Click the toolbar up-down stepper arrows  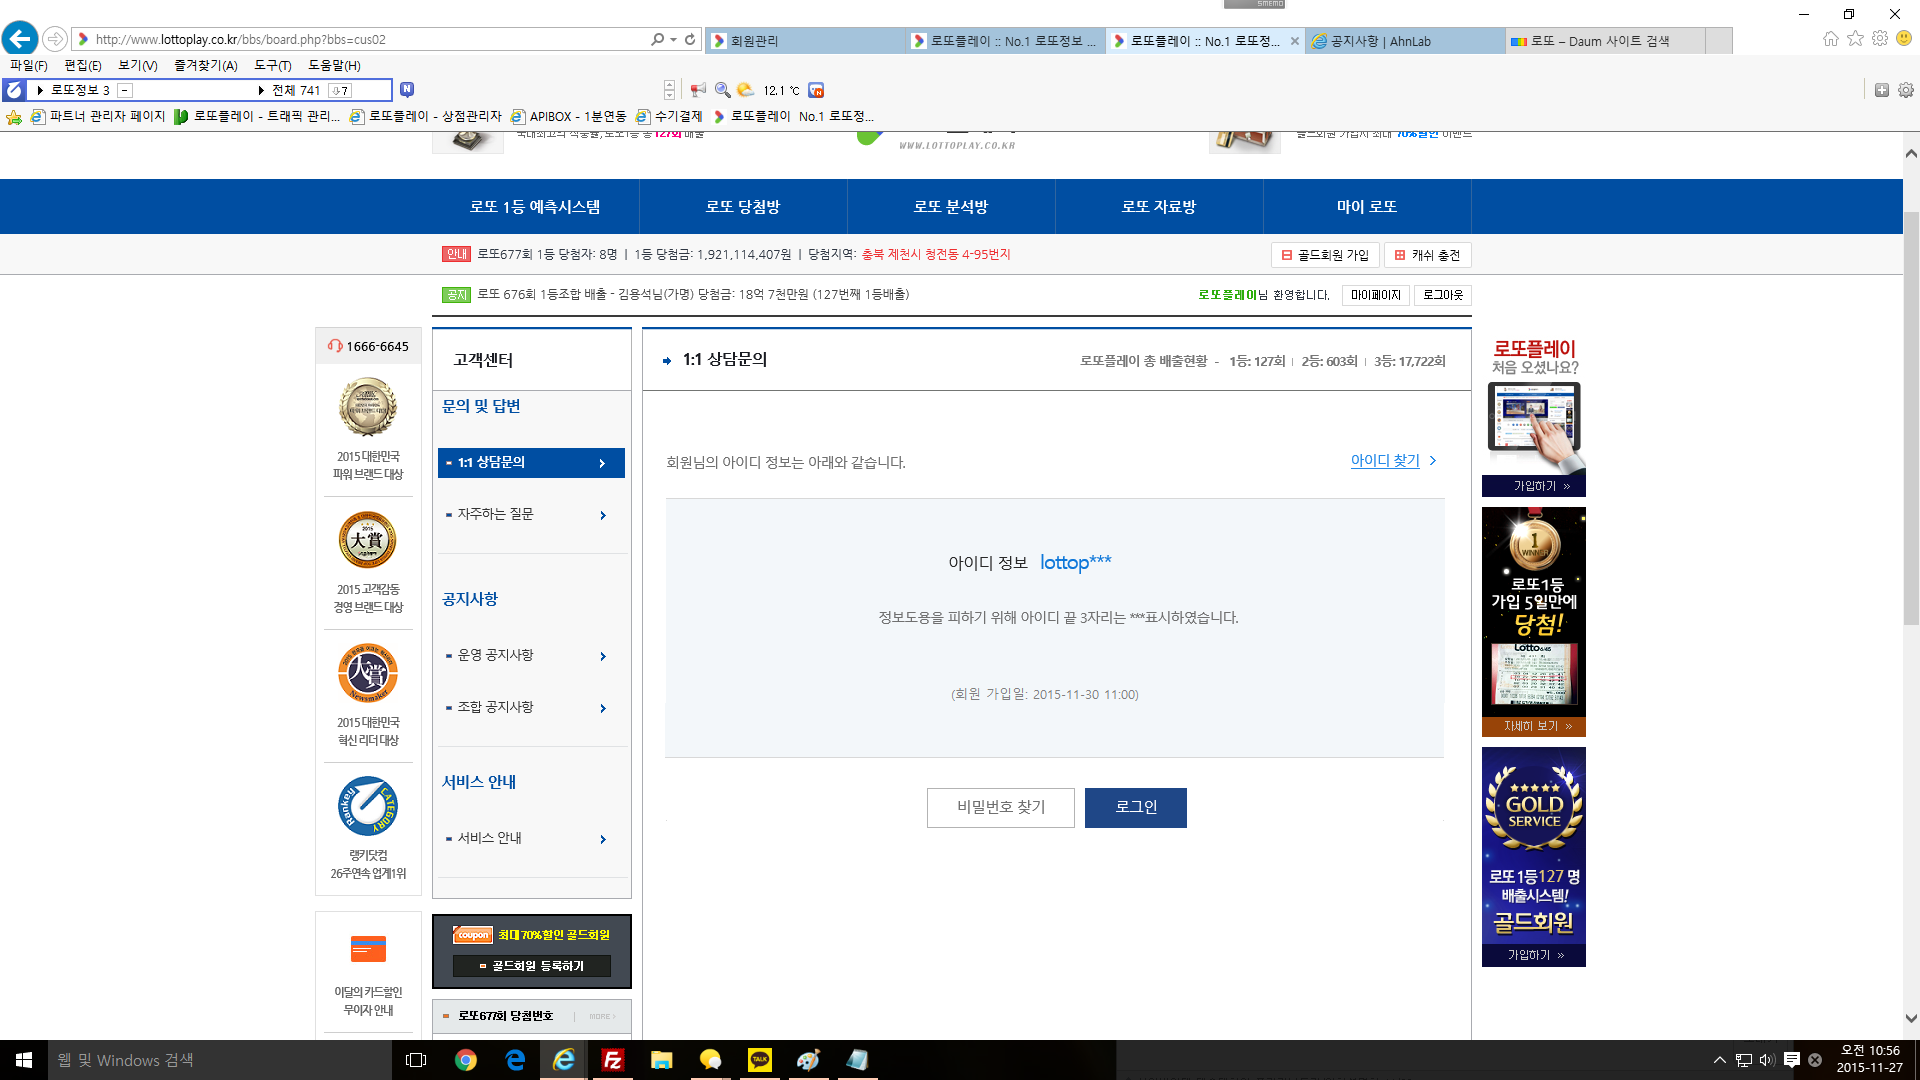[x=669, y=90]
